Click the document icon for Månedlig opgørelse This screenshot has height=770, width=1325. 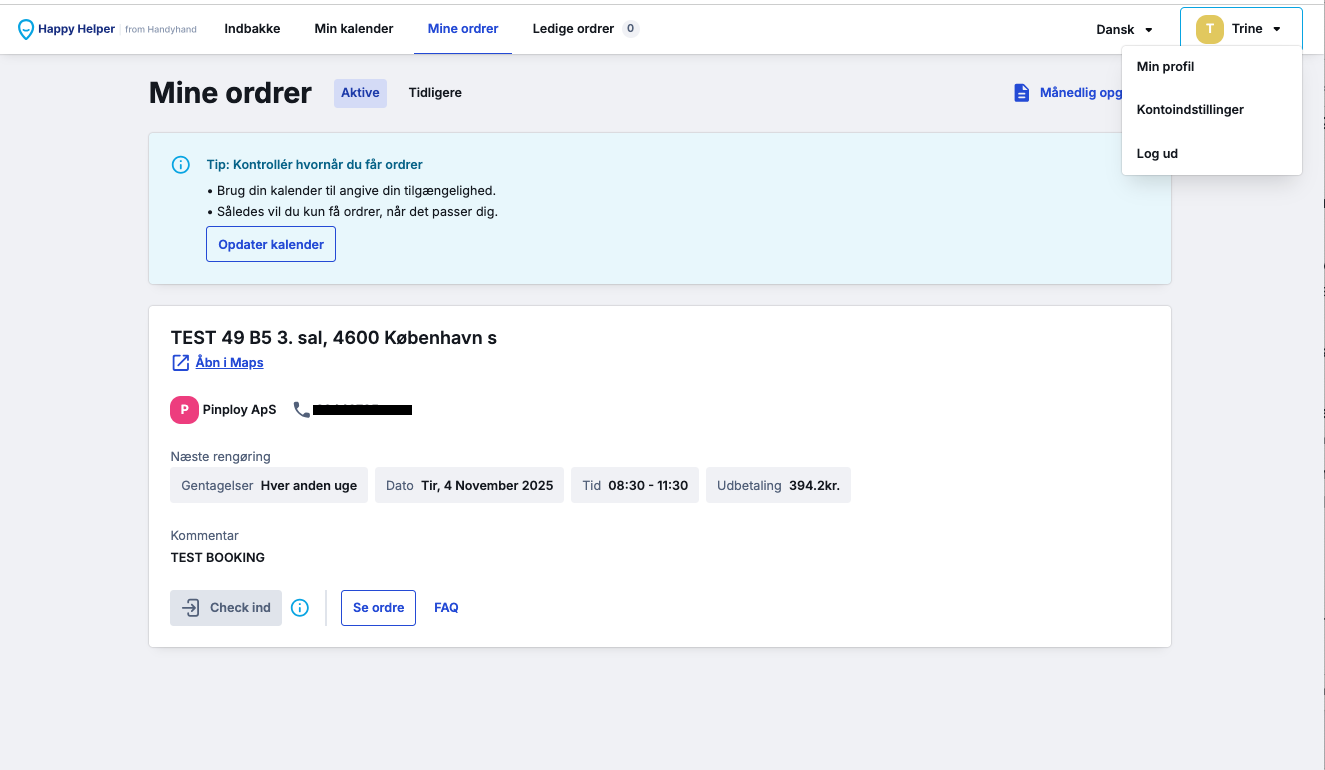point(1021,93)
